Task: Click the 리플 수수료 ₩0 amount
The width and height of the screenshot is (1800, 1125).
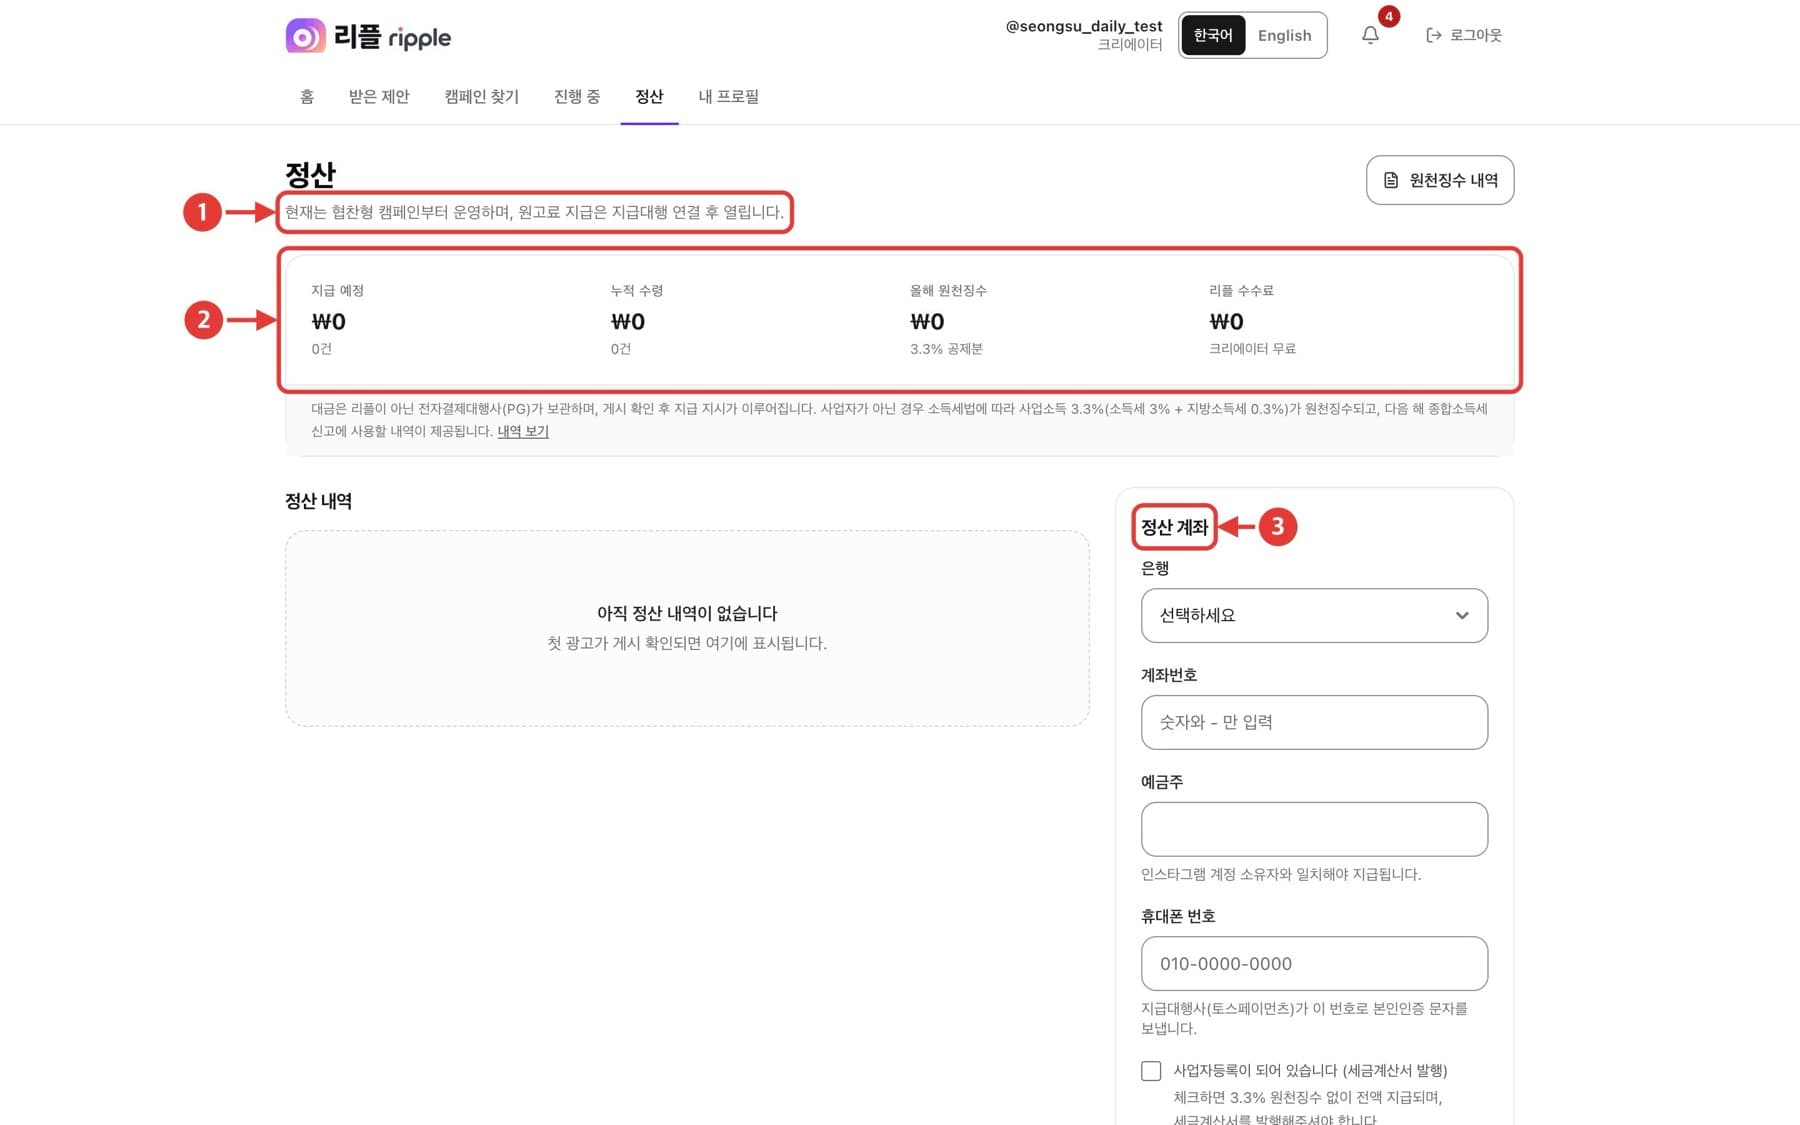Action: (1226, 321)
